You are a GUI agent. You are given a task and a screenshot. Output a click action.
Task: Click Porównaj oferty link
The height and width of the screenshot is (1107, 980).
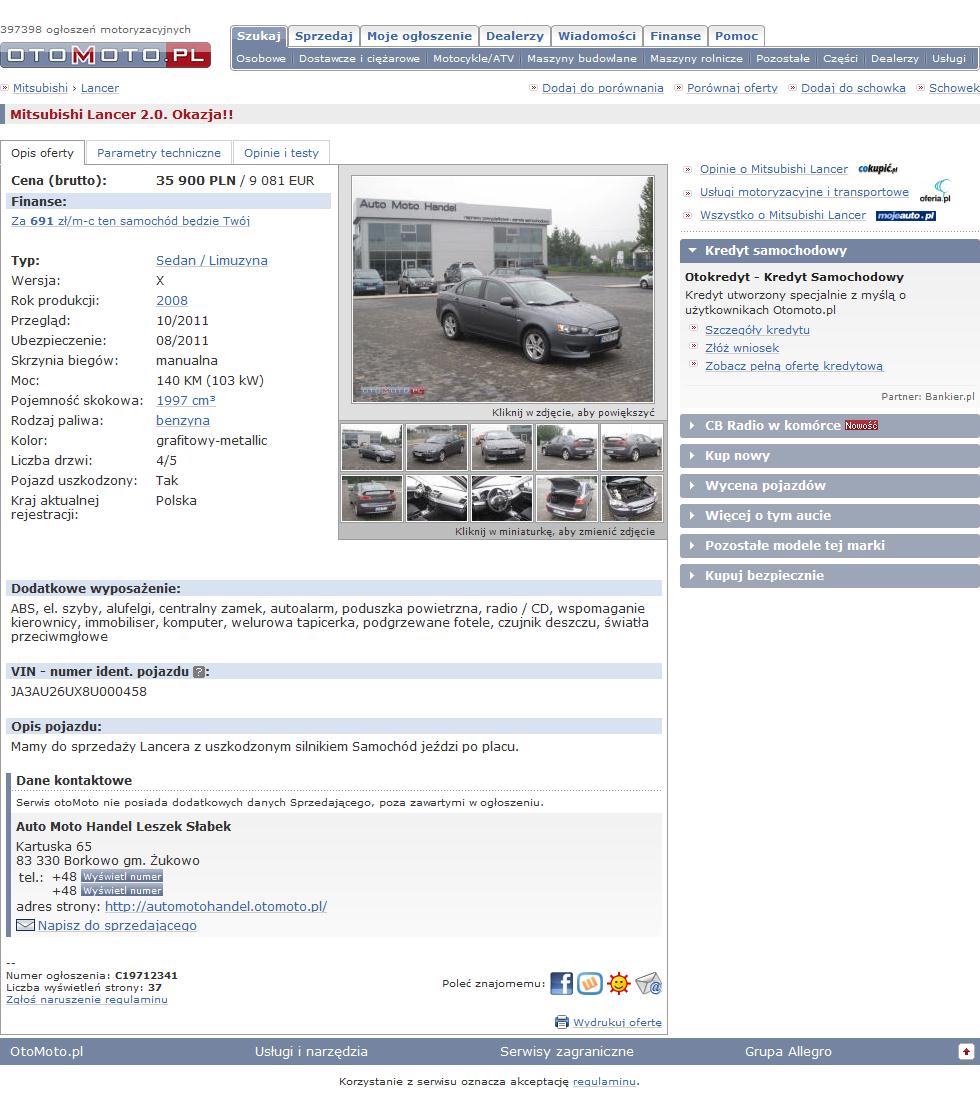[x=732, y=88]
